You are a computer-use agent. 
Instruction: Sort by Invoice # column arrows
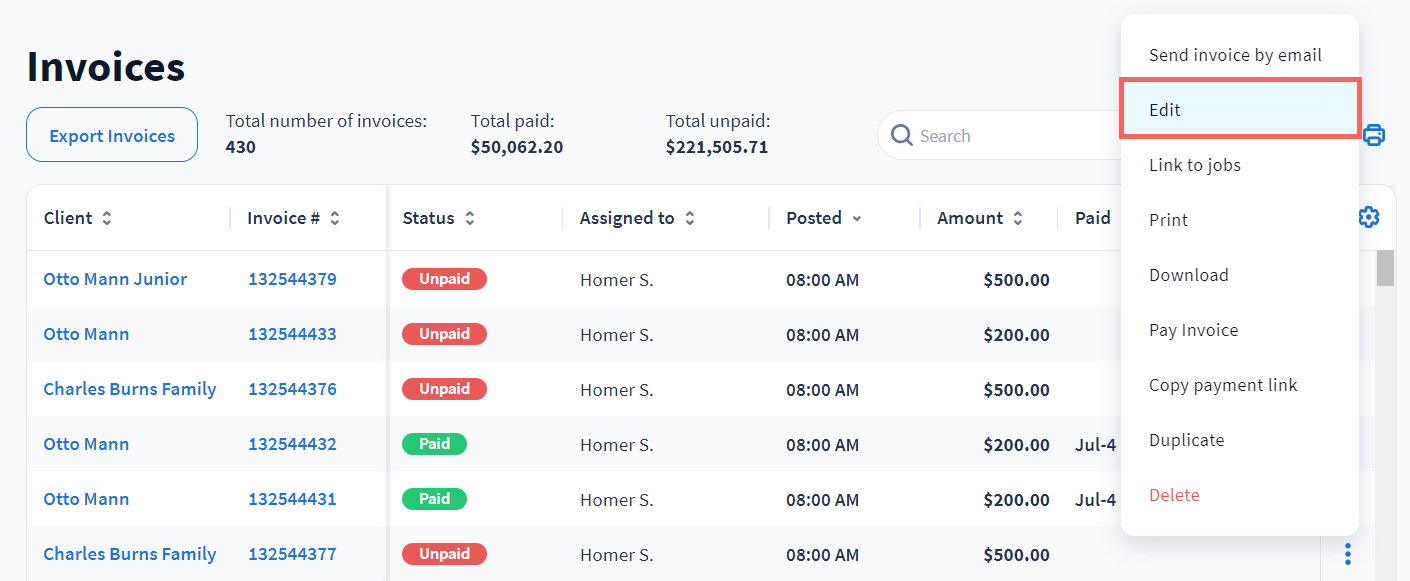[x=335, y=218]
